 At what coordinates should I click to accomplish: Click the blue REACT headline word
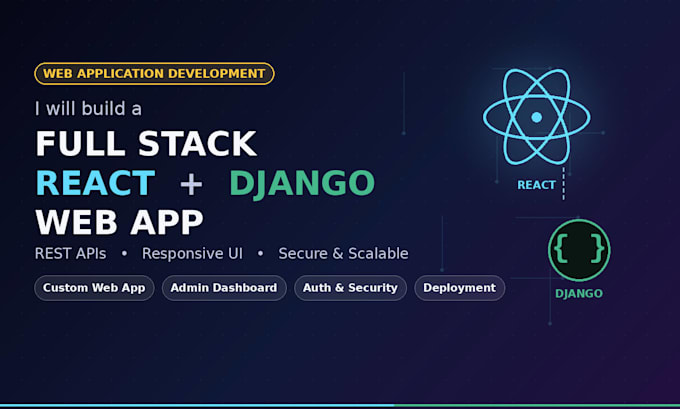click(x=95, y=183)
